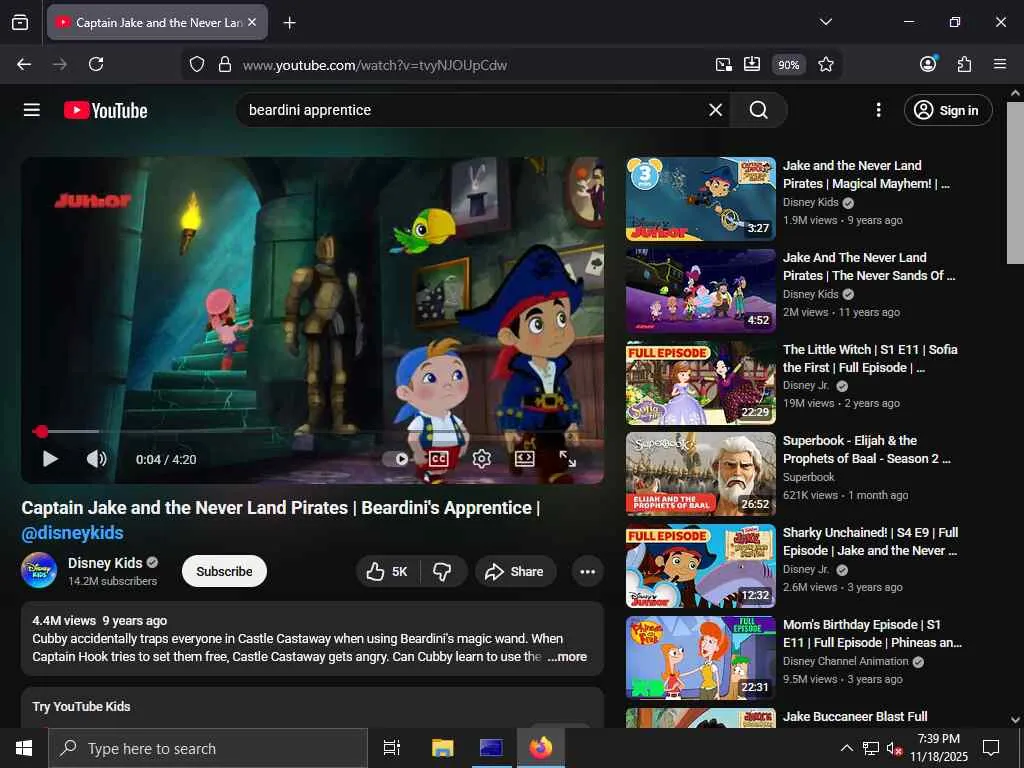1024x768 pixels.
Task: Open The Little Witch Sofia thumbnail
Action: (701, 383)
